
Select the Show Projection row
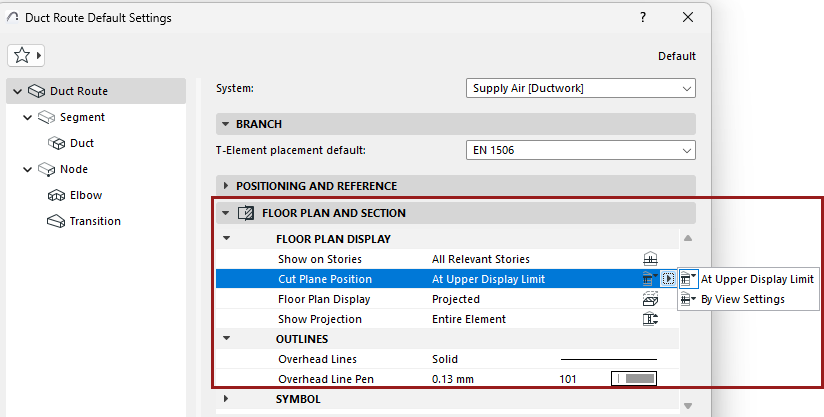pyautogui.click(x=447, y=319)
